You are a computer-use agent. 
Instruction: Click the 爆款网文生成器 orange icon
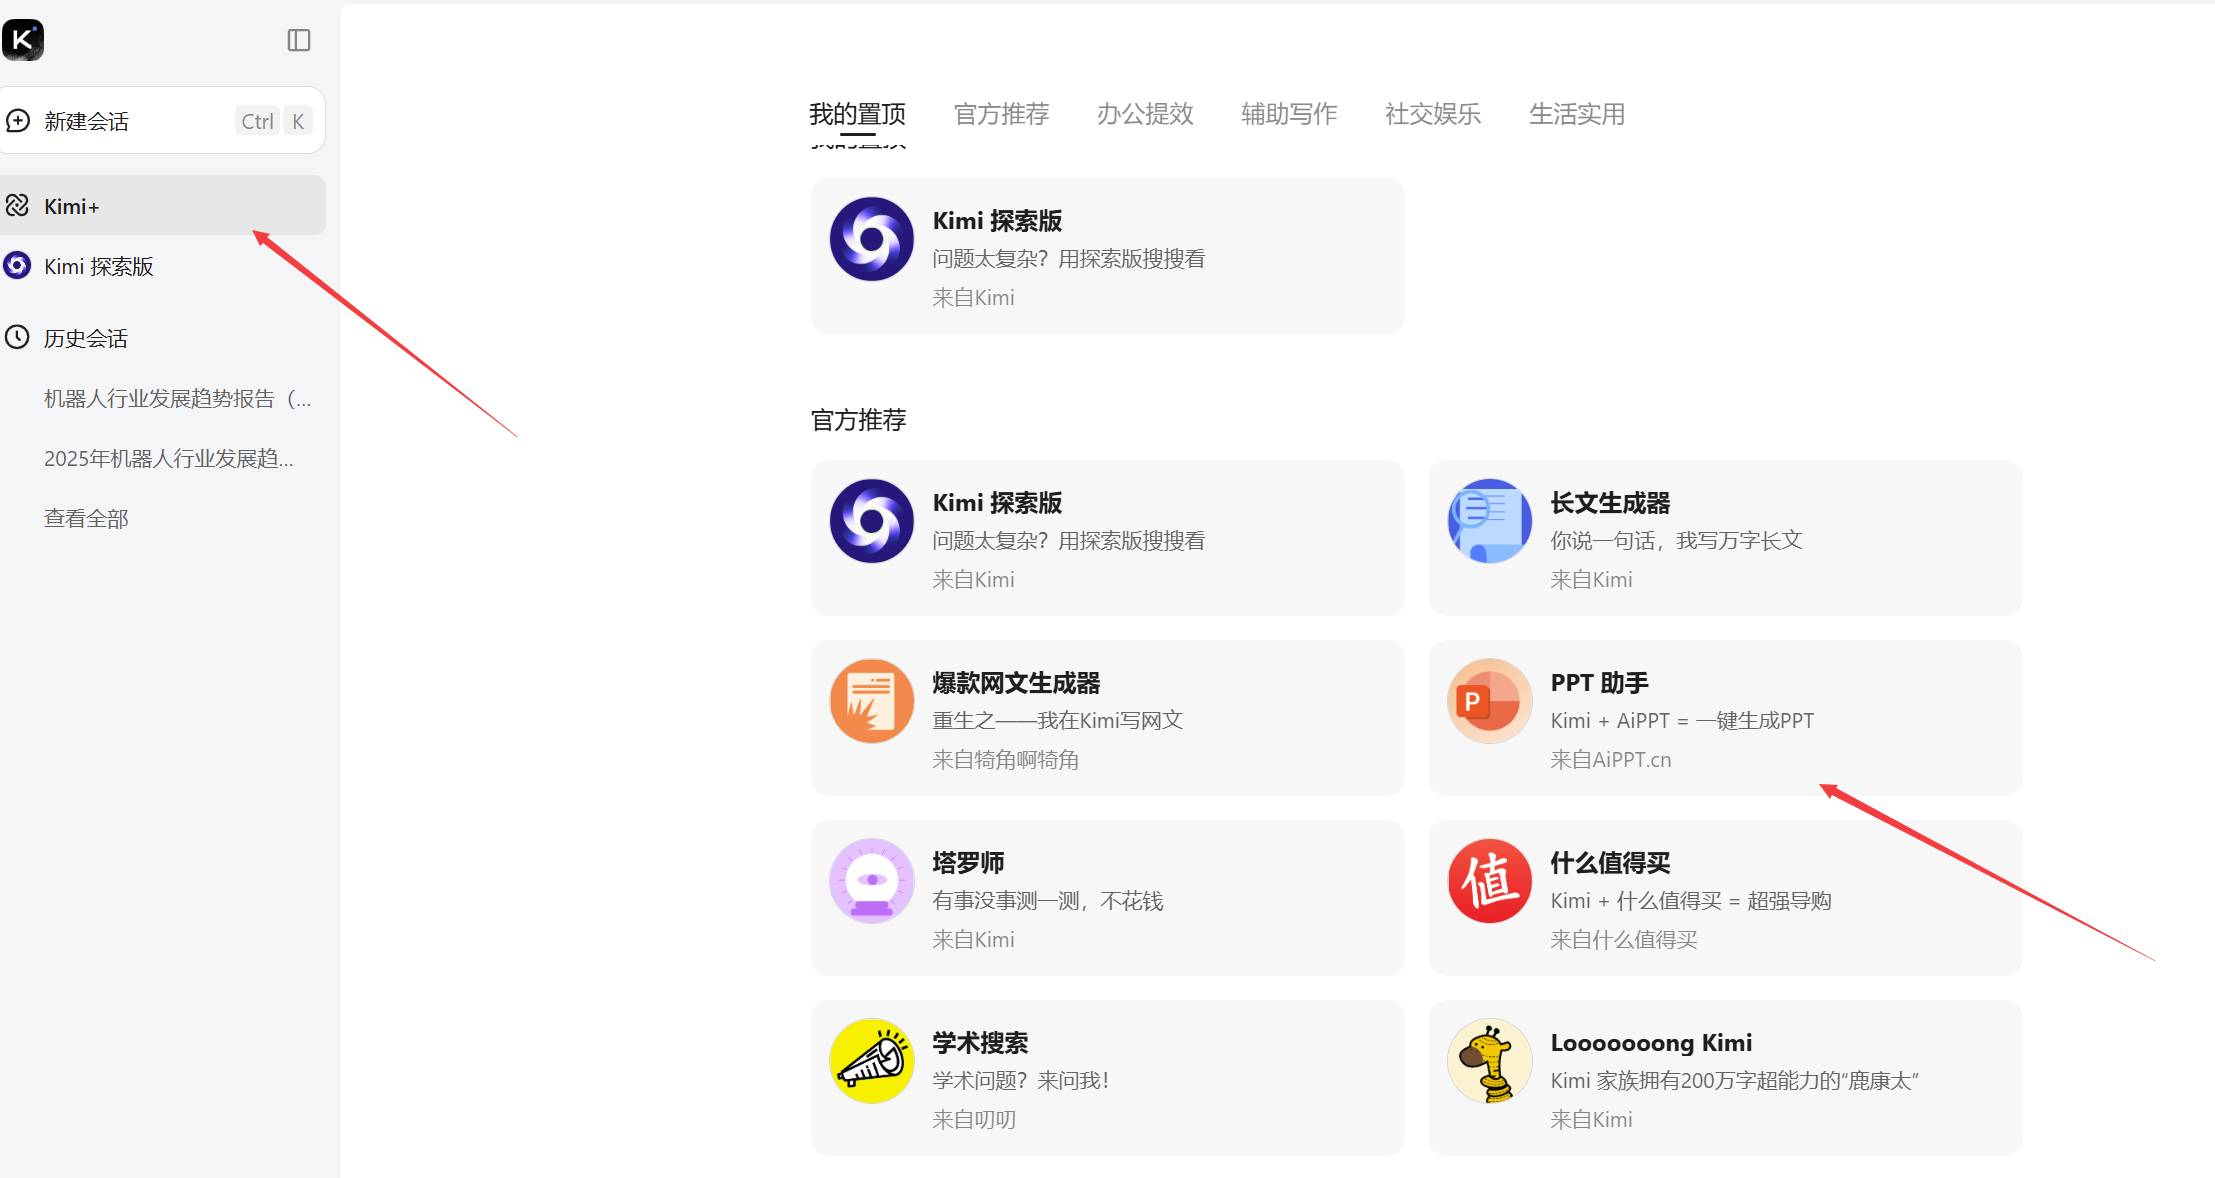pos(872,701)
